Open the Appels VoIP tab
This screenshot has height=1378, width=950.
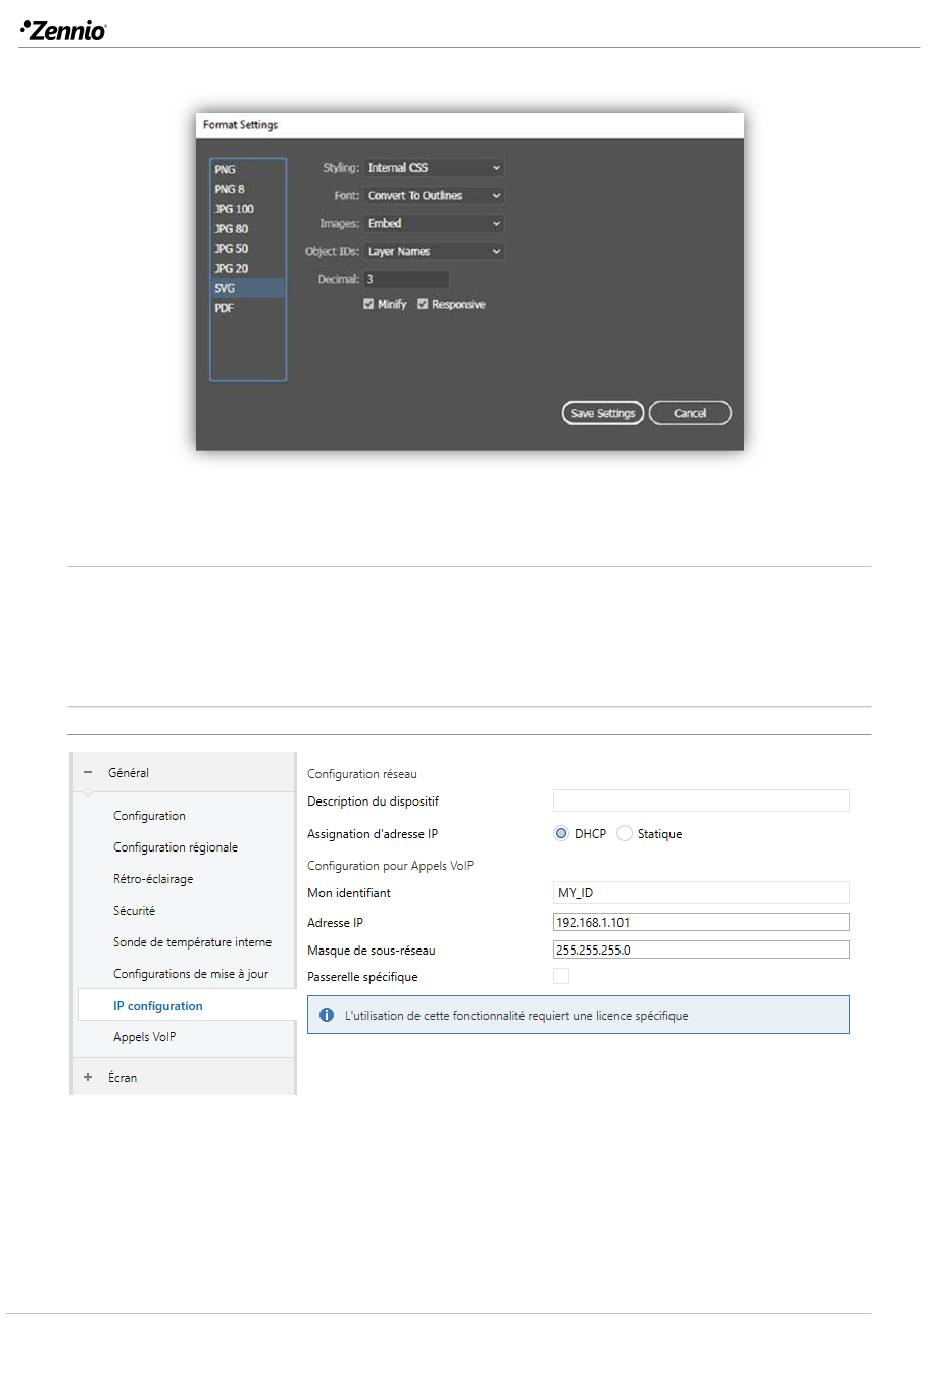144,1037
